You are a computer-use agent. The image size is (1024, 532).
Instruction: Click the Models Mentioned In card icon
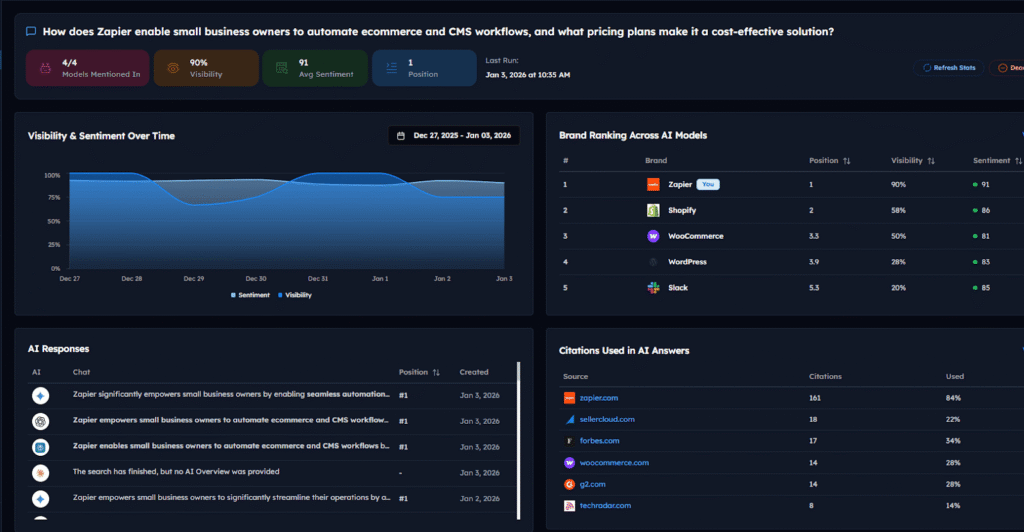45,68
